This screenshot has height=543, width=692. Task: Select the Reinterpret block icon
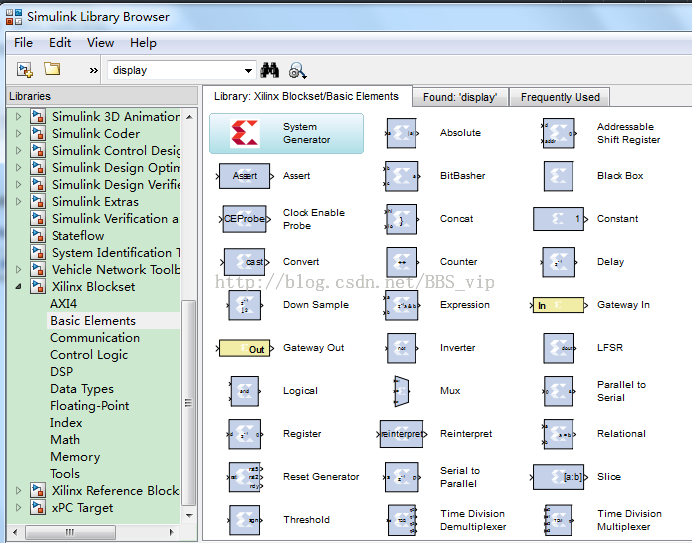402,434
